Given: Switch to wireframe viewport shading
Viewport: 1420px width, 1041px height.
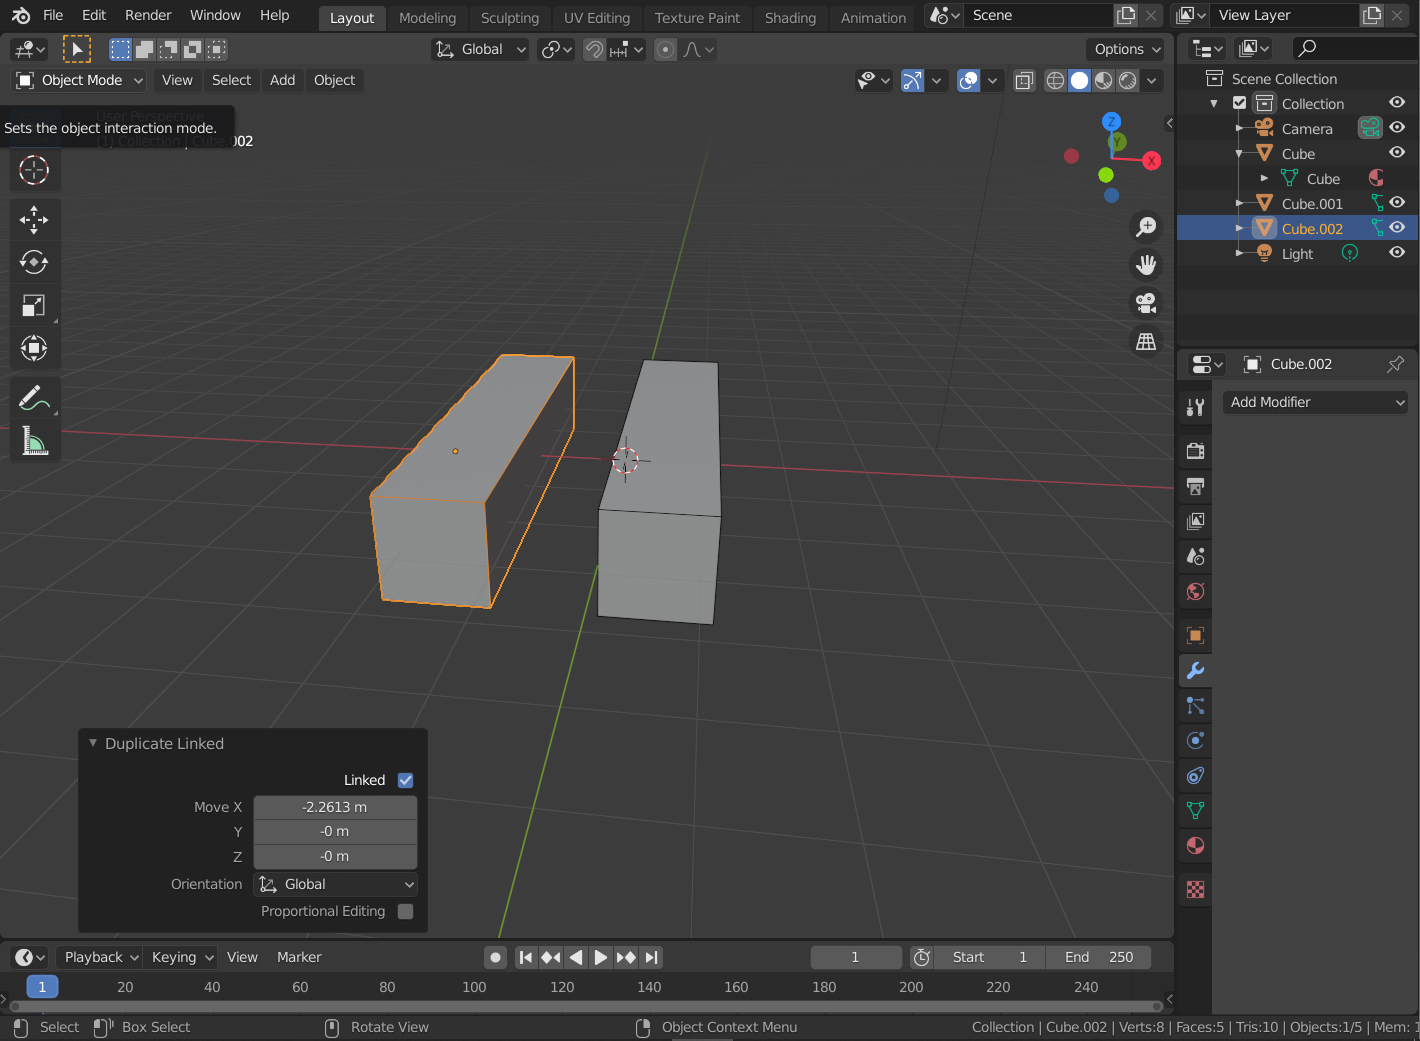Looking at the screenshot, I should tap(1055, 81).
